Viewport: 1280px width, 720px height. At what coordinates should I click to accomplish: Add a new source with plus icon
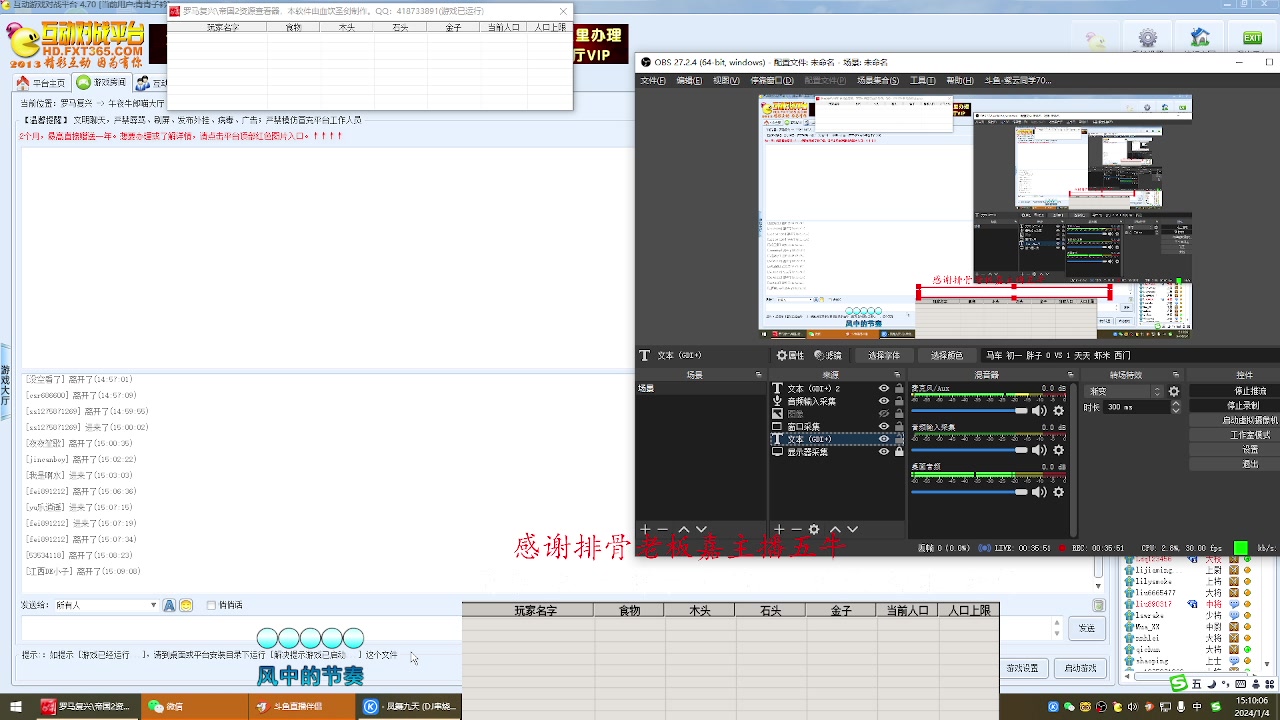(779, 529)
